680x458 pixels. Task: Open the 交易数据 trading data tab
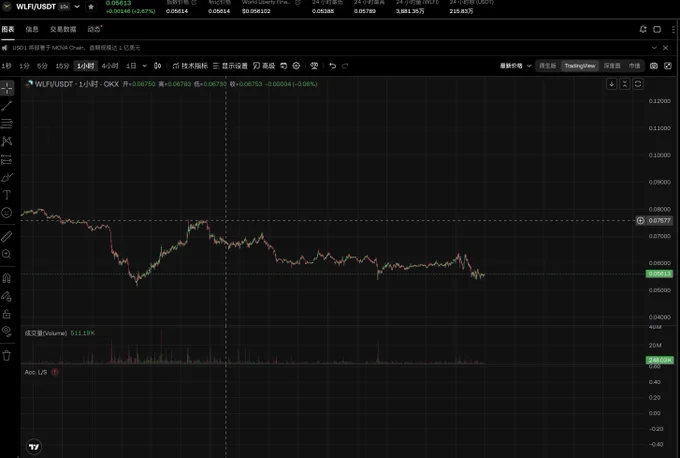(63, 29)
